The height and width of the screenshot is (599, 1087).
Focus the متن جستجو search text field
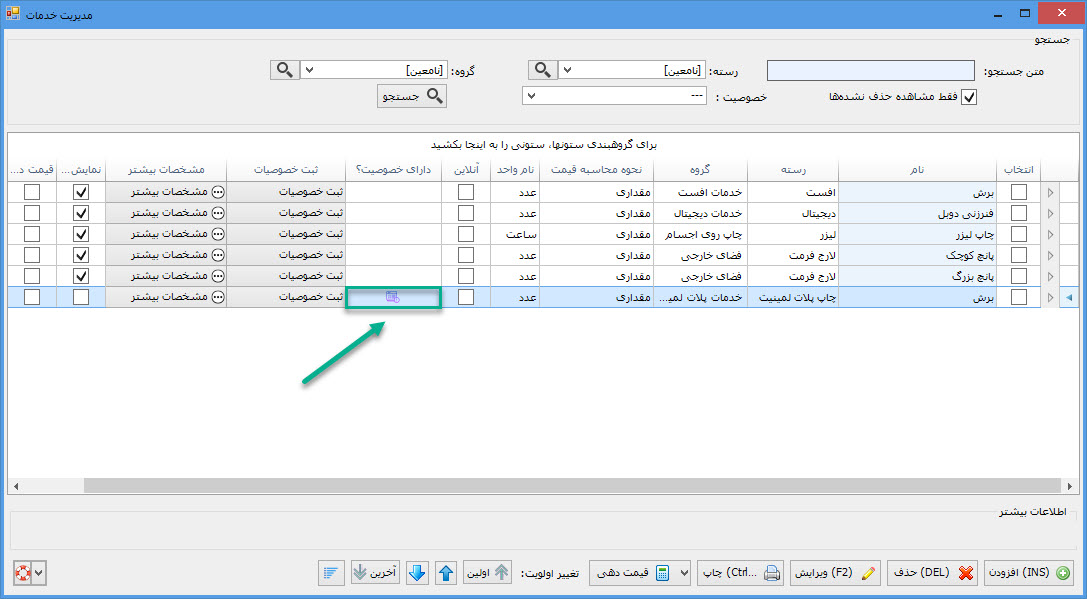pos(871,71)
